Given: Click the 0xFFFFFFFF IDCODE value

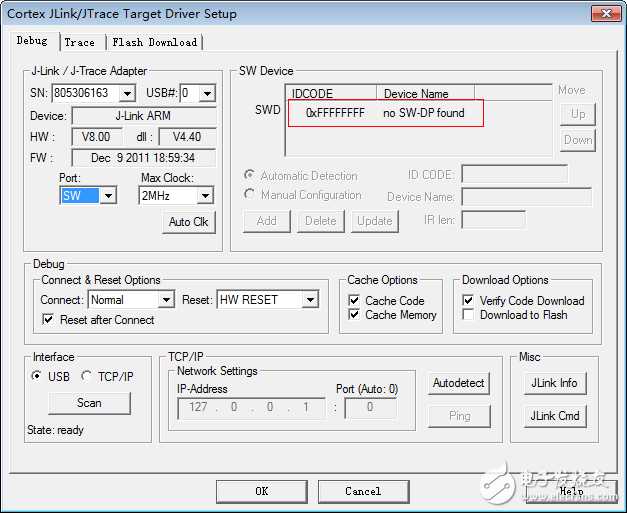Looking at the screenshot, I should (335, 113).
